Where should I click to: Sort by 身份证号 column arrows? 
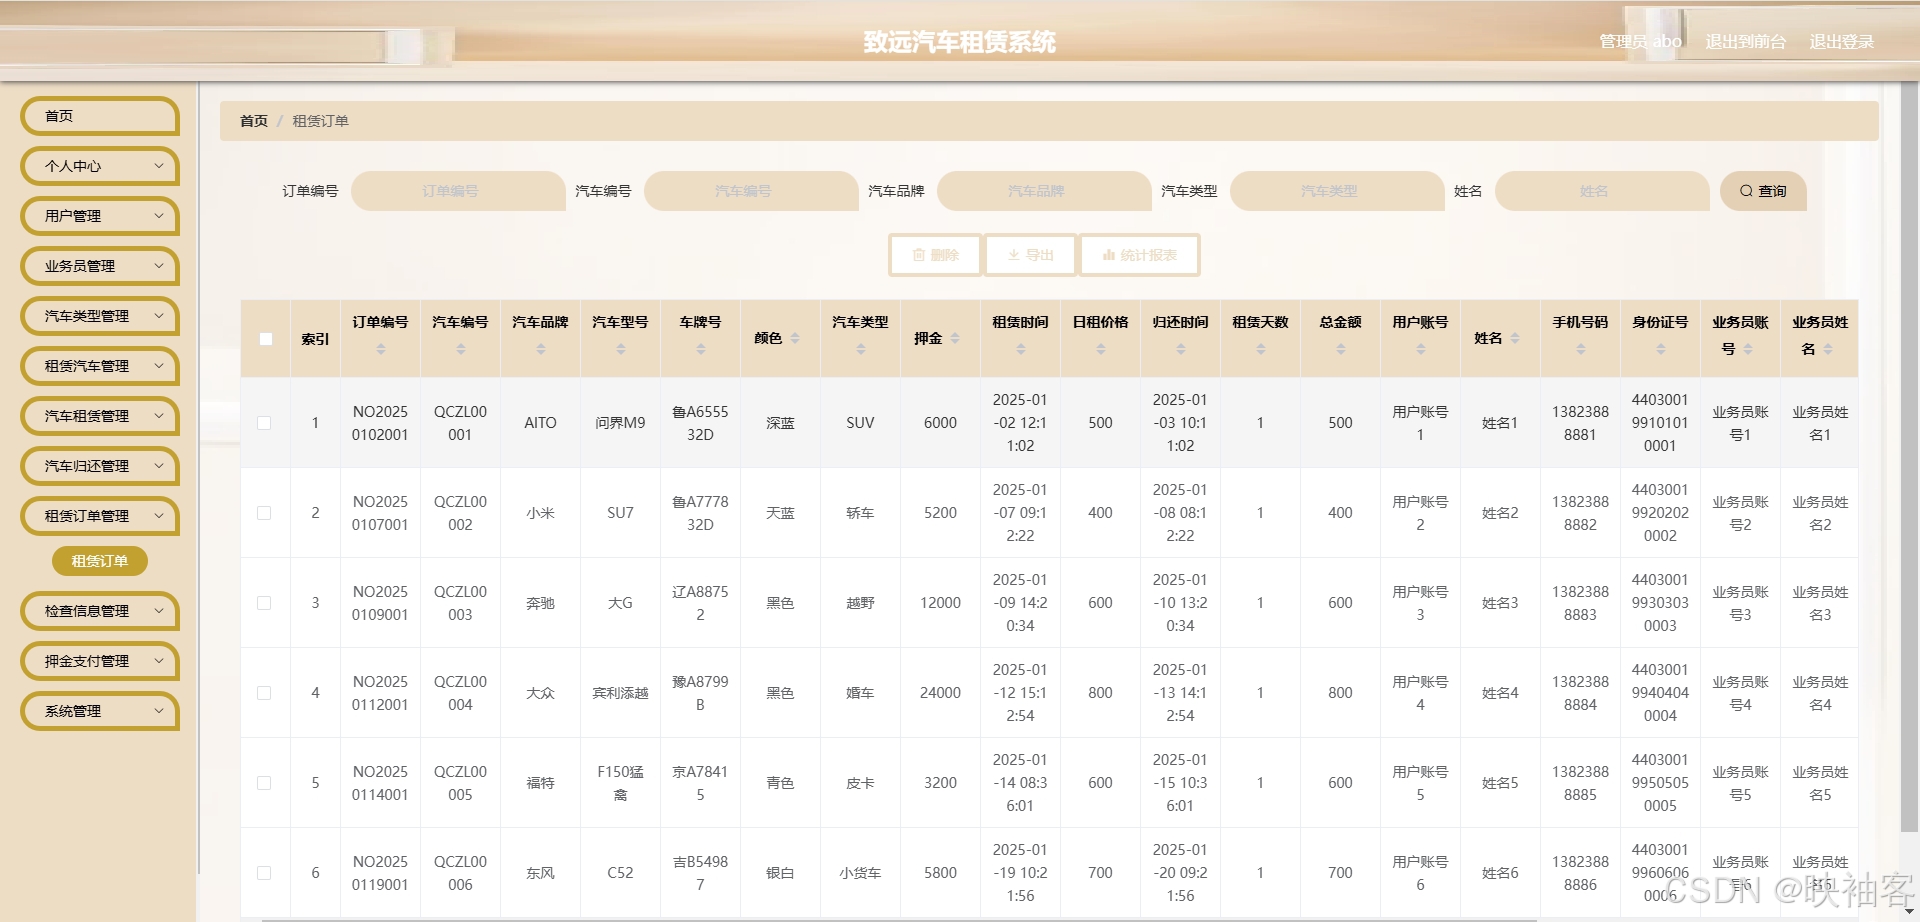click(1660, 349)
